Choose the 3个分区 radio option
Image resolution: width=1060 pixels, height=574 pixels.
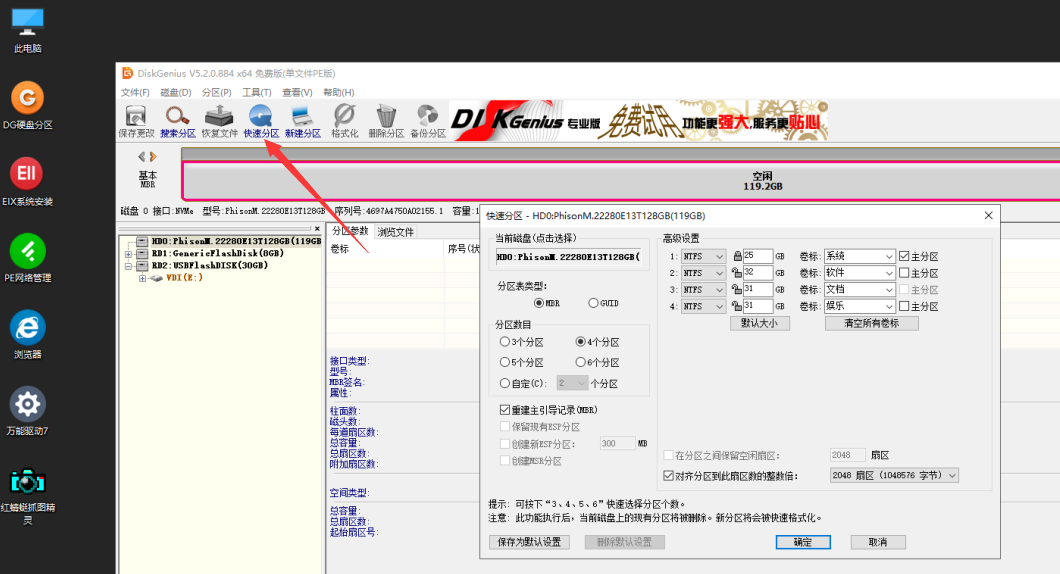pos(505,342)
